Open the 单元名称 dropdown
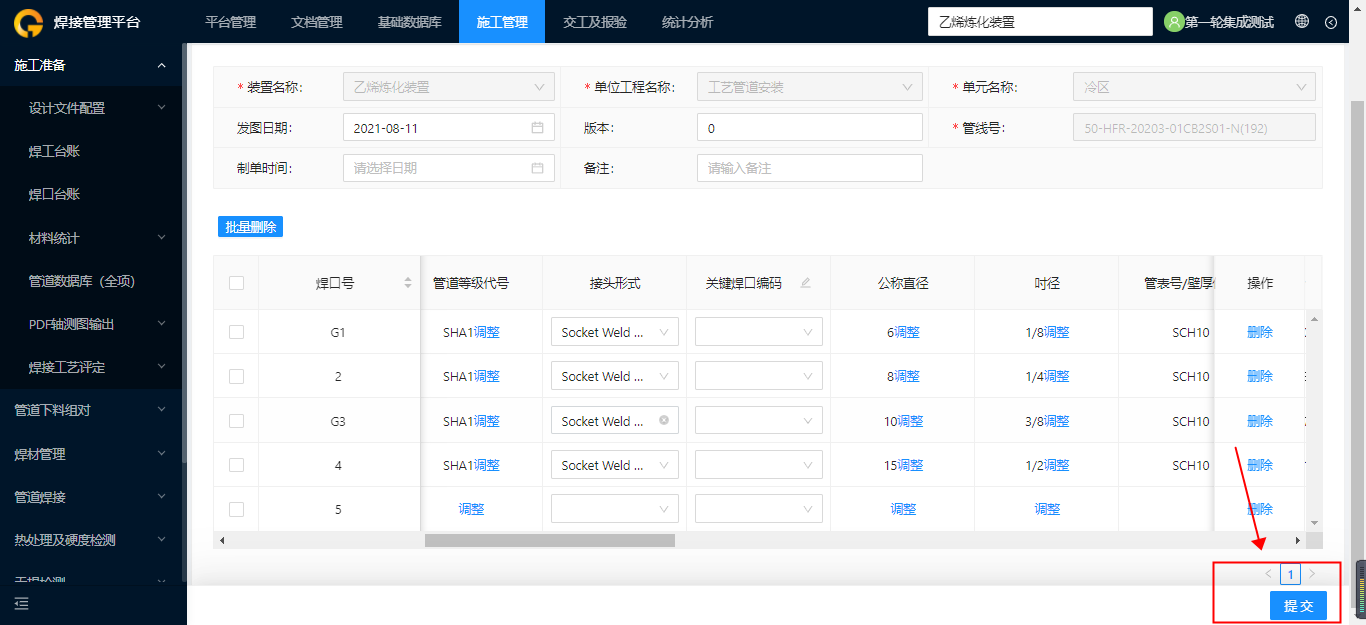Screen dimensions: 1366x625 click(1194, 87)
